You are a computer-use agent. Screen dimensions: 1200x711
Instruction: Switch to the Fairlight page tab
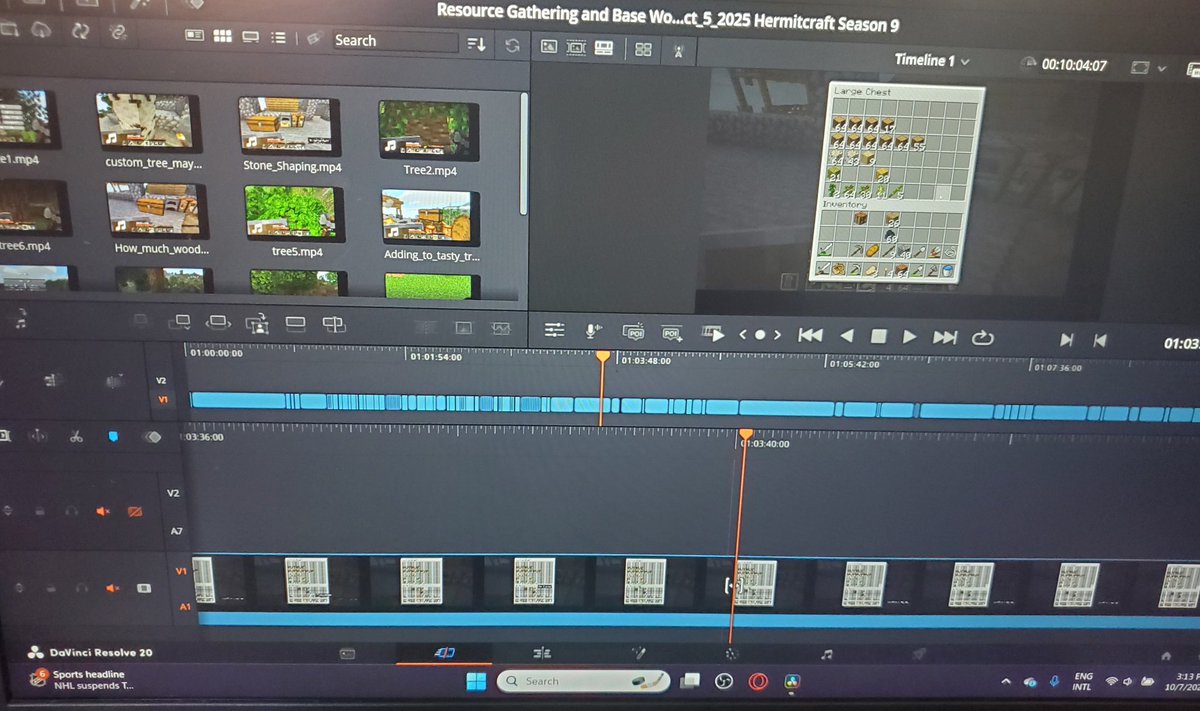coord(826,654)
